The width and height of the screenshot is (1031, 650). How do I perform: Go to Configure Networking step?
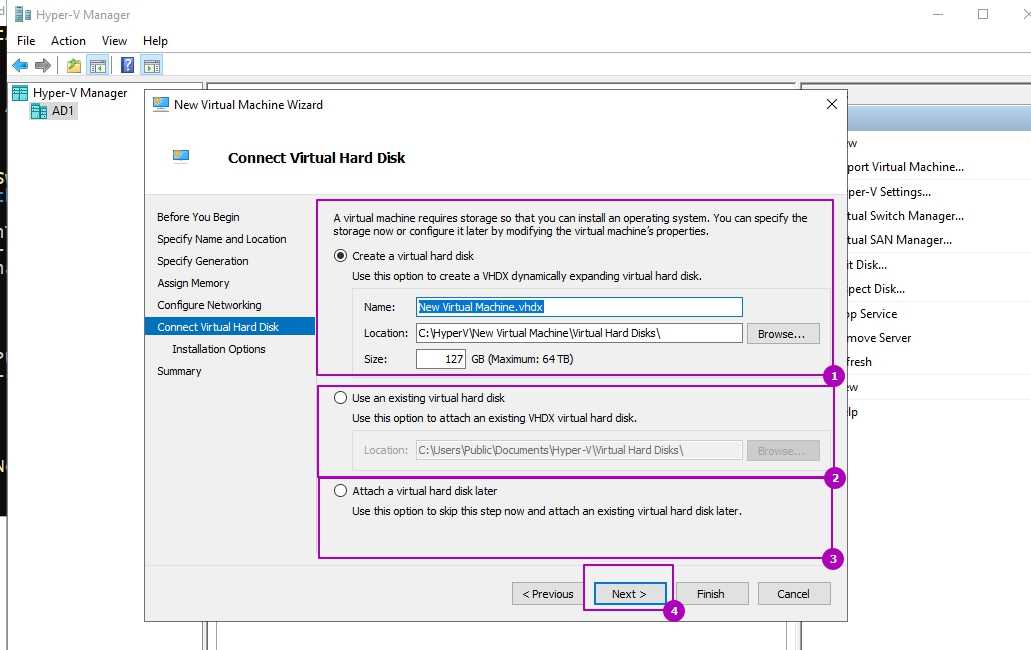click(209, 305)
